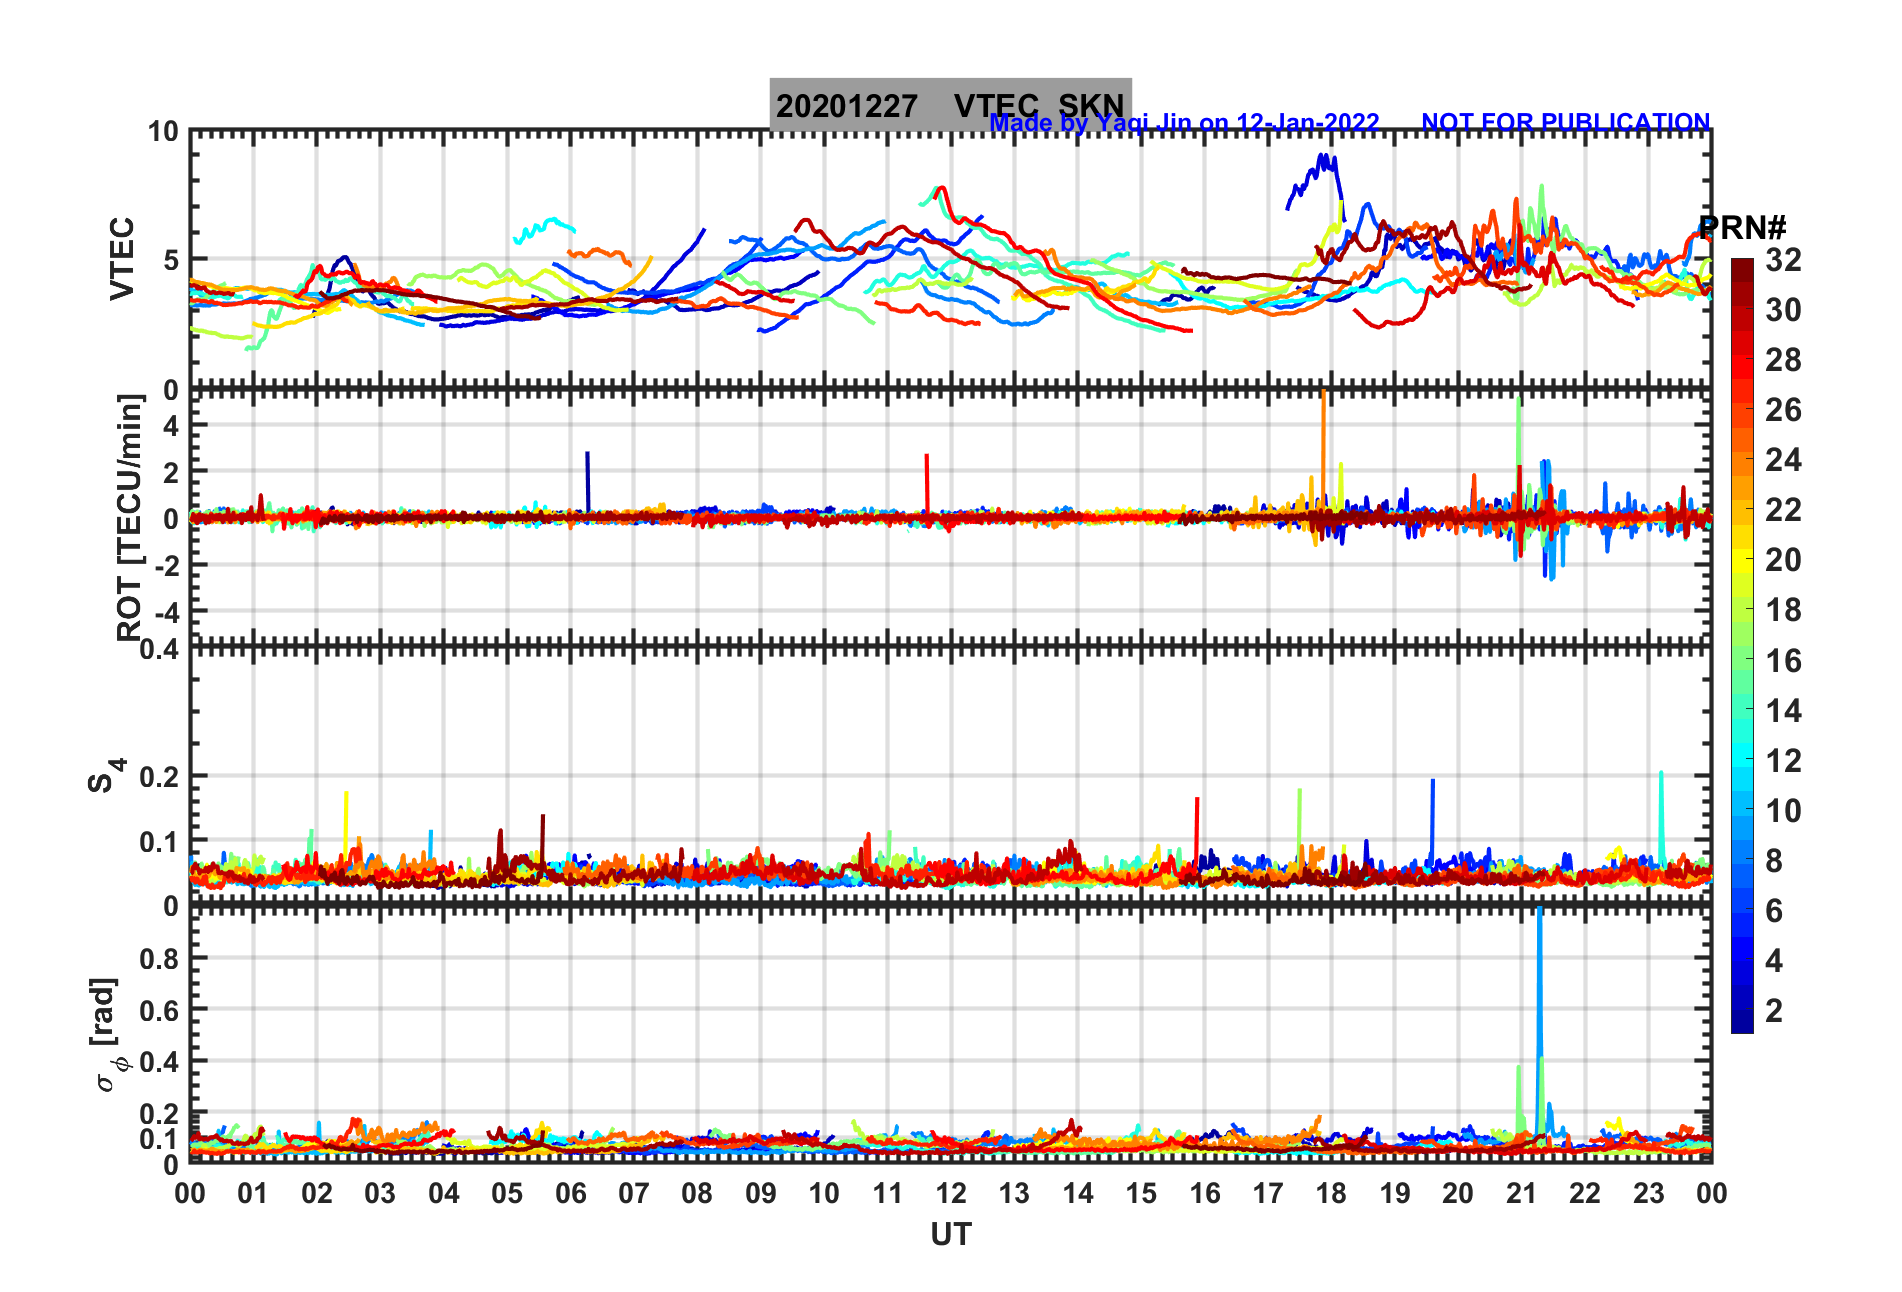
Task: Click VTEC axis tick label 5
Action: pyautogui.click(x=171, y=260)
